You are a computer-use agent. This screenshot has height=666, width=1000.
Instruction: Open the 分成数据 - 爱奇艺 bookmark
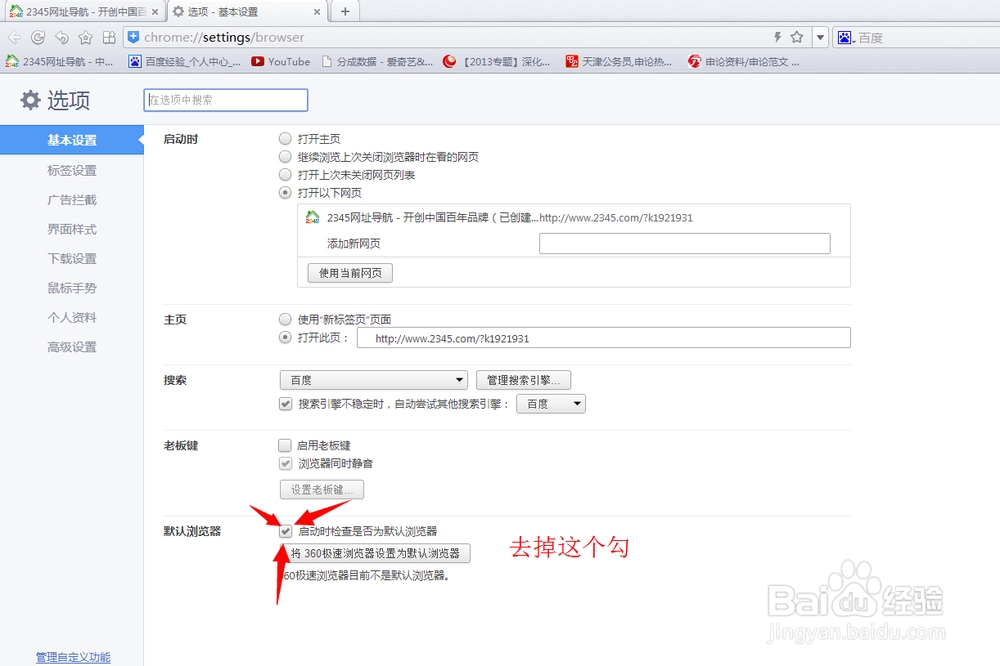point(378,61)
